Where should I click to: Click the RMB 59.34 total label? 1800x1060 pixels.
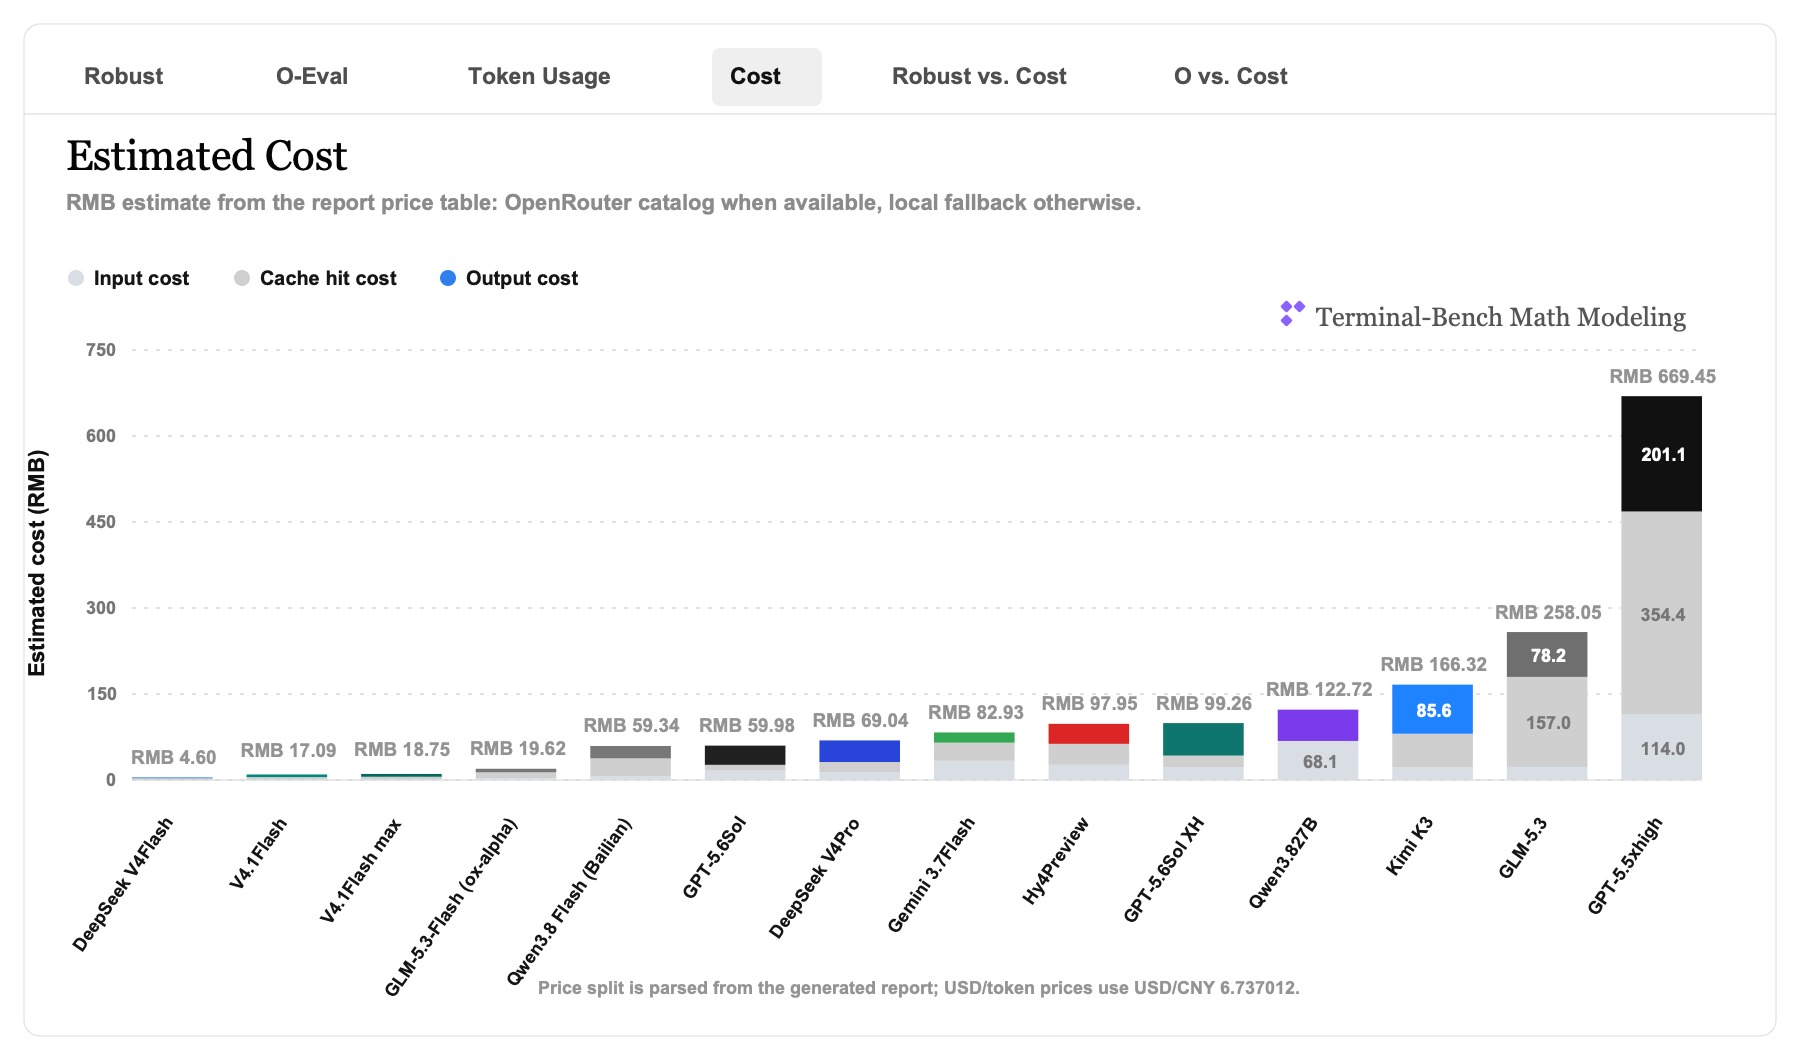pyautogui.click(x=631, y=726)
